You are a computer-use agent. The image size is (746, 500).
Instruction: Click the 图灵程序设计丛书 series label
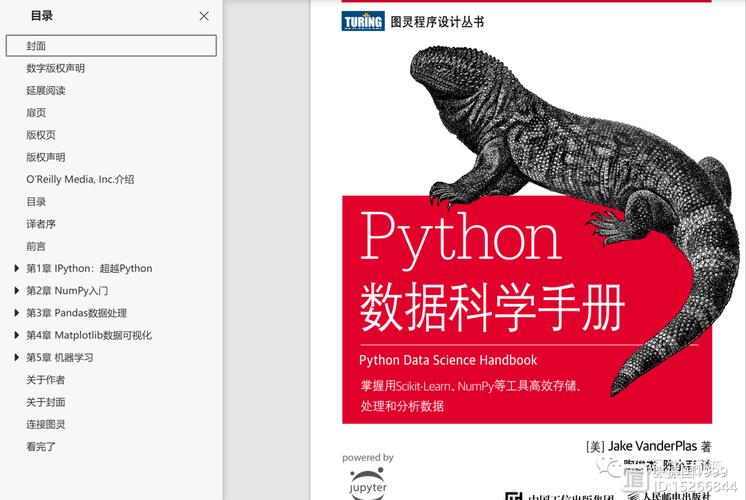437,22
